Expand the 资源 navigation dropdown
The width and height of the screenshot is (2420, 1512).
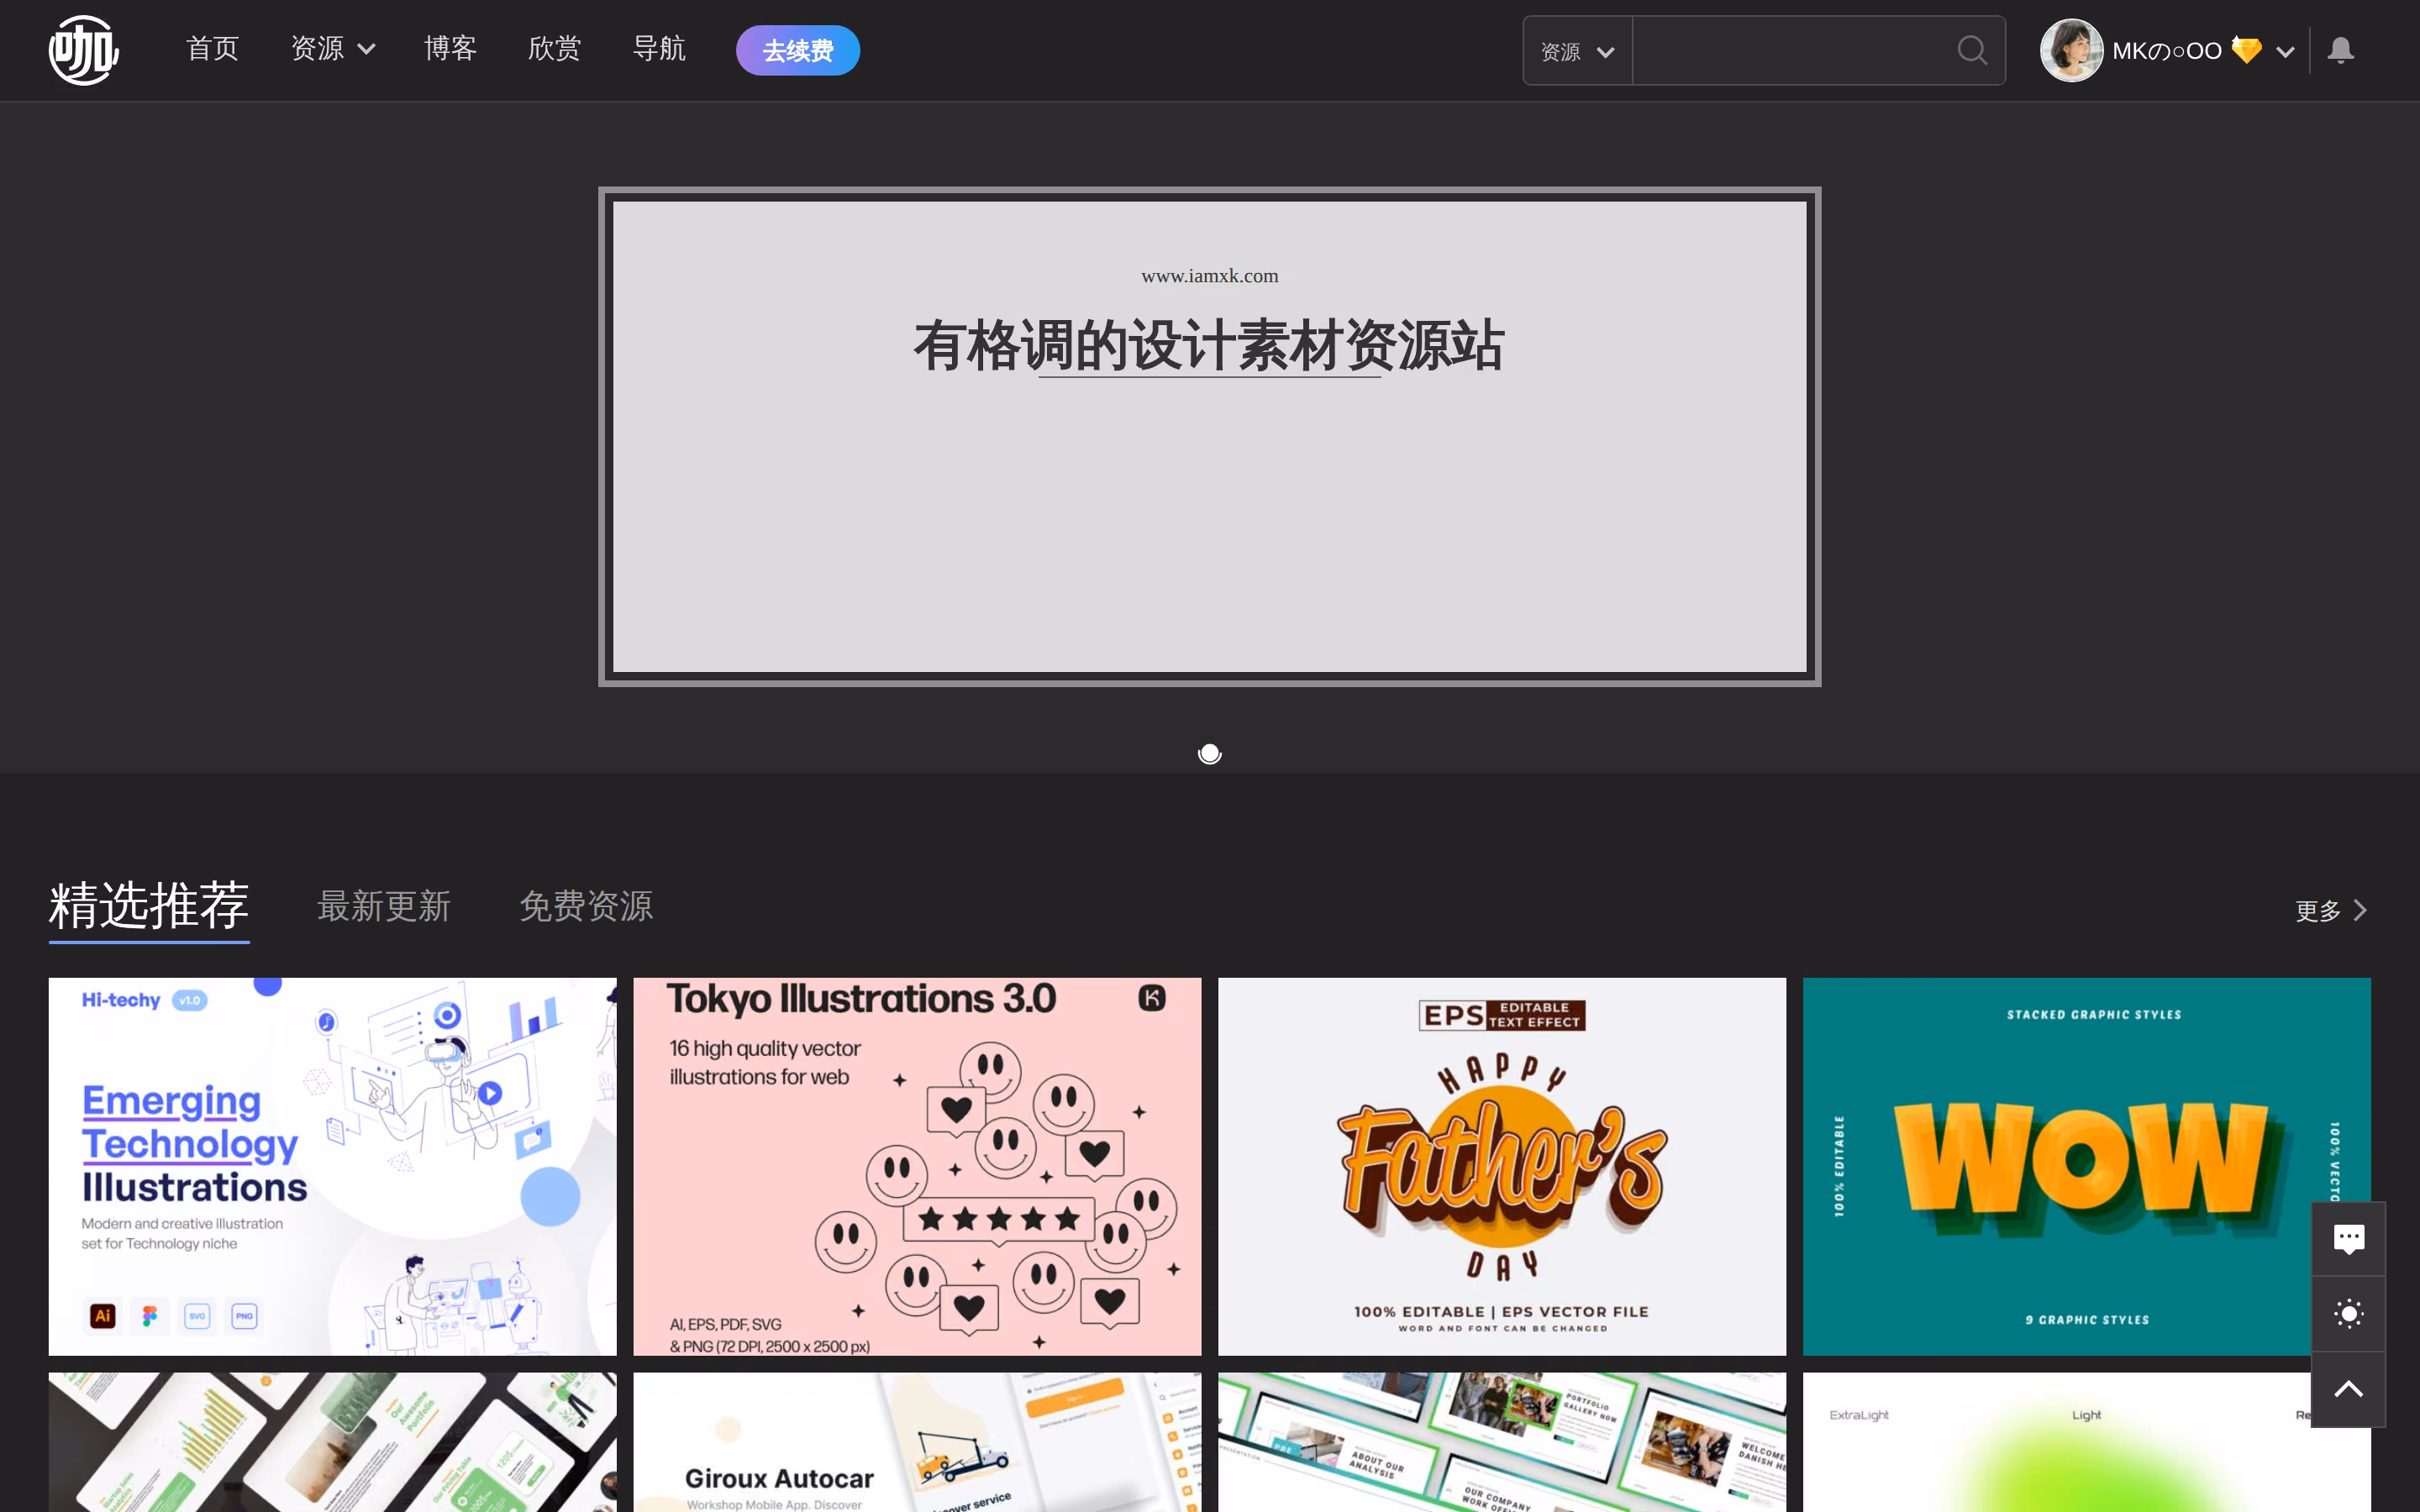pos(333,49)
